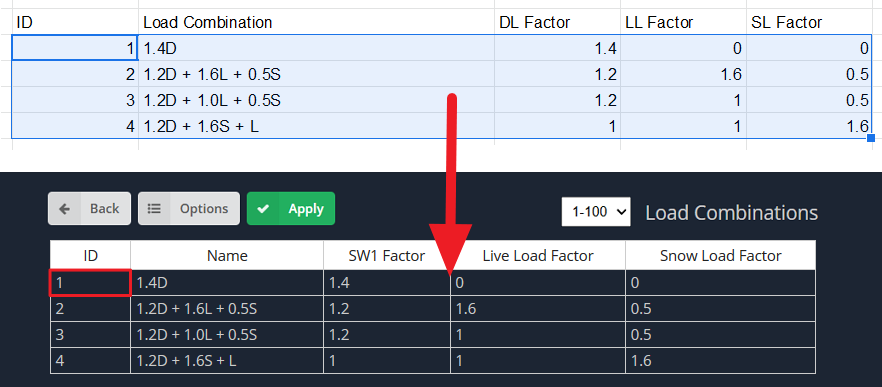Viewport: 882px width, 387px height.
Task: Click Snow Load Factor cell with 1.6
Action: click(x=721, y=360)
